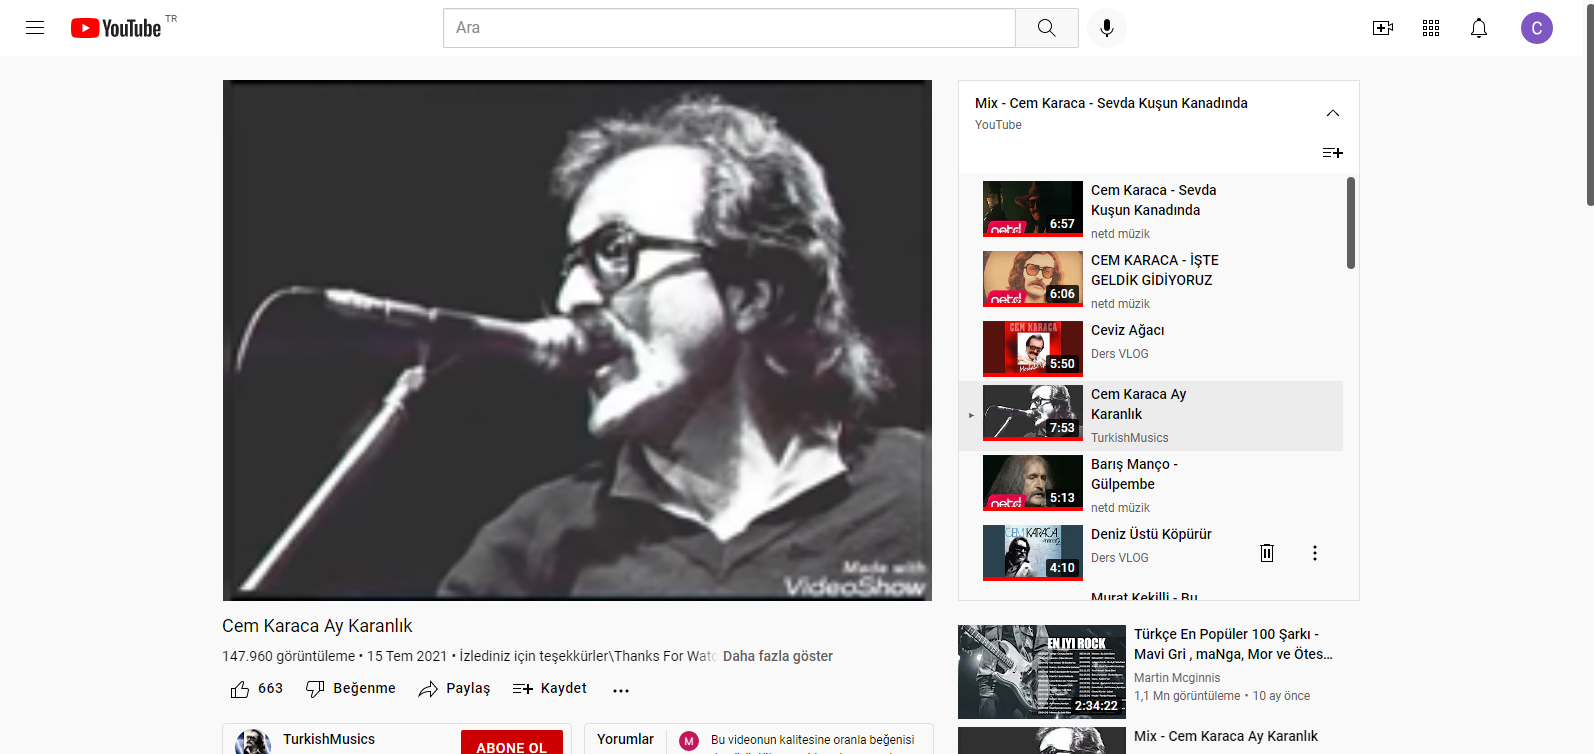Go to YouTube home via logo
This screenshot has width=1594, height=754.
point(116,28)
